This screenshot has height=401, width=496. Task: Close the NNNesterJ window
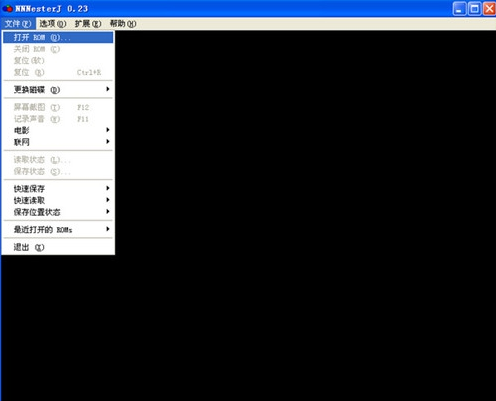click(x=489, y=9)
